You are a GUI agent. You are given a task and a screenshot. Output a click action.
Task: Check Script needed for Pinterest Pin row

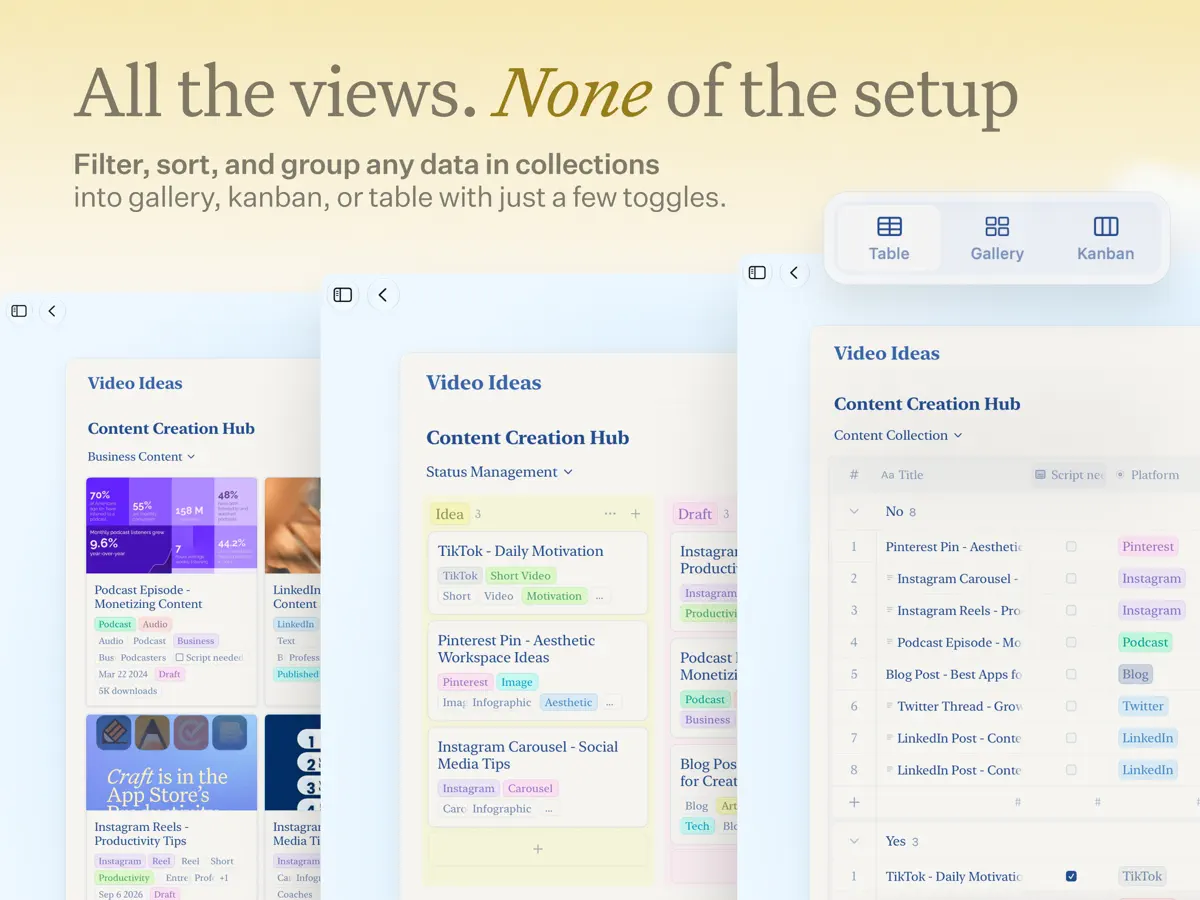click(x=1071, y=547)
